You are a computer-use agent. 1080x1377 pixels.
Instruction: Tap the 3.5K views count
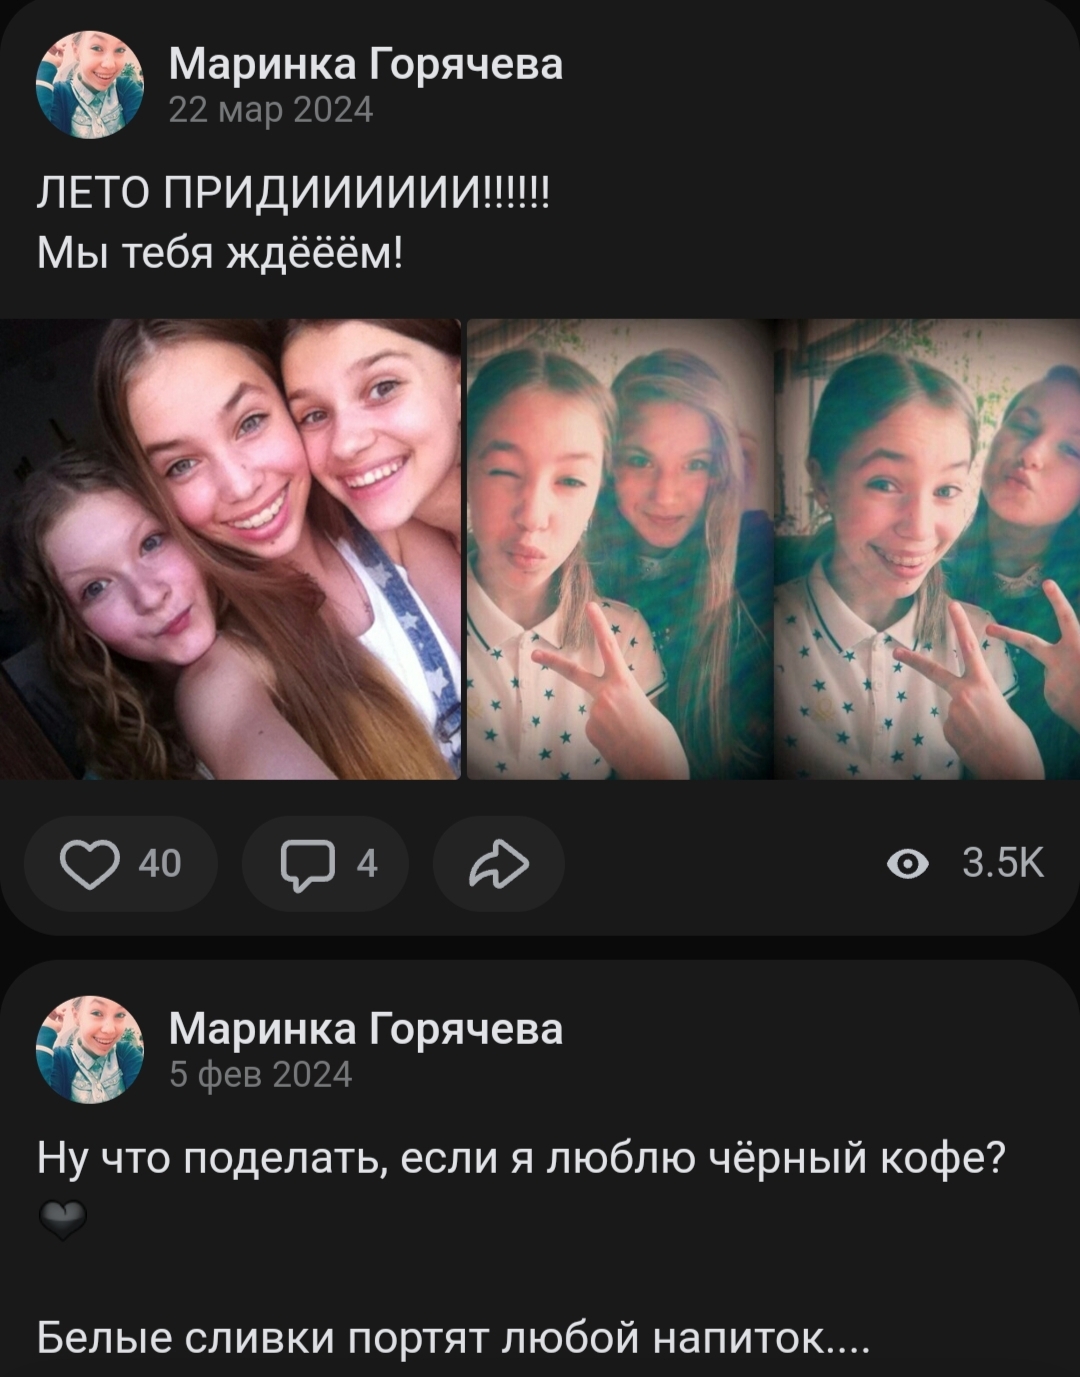pyautogui.click(x=1003, y=864)
